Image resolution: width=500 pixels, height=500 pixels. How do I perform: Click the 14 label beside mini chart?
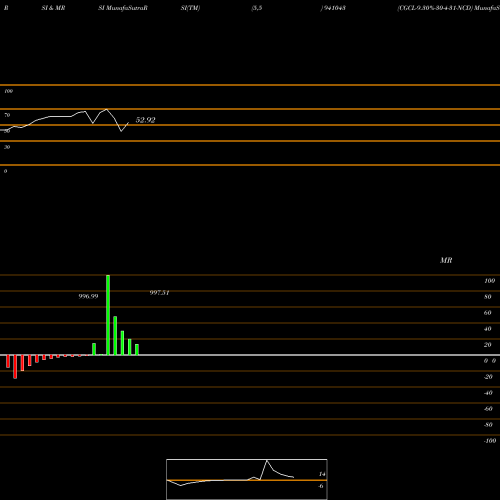(x=322, y=474)
